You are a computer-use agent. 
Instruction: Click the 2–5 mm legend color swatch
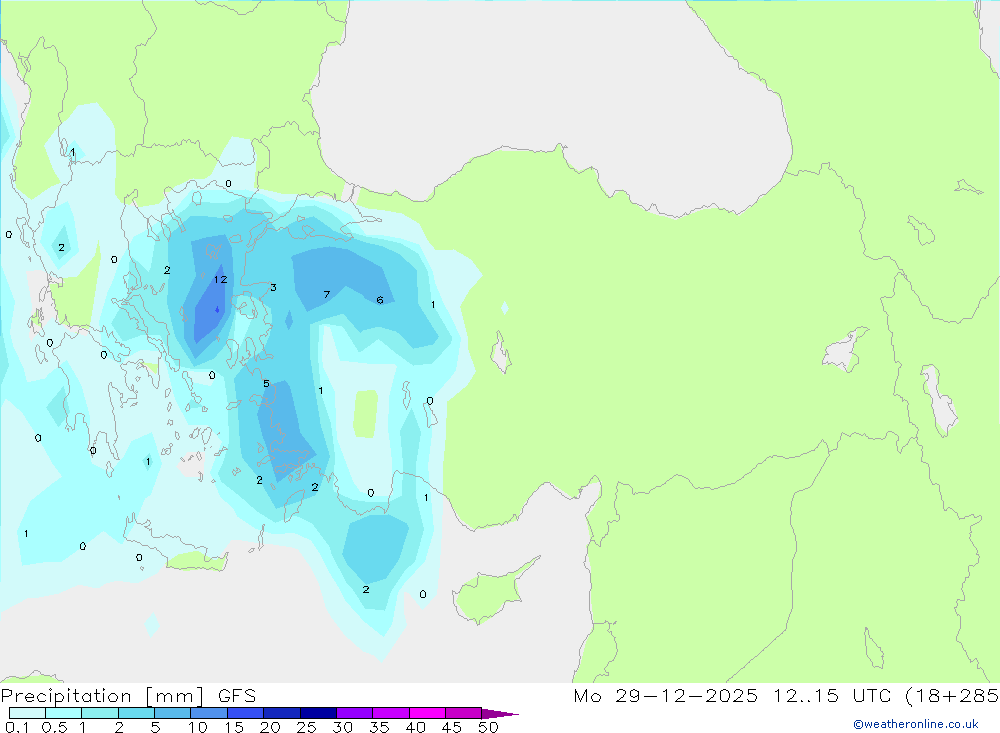tap(136, 713)
